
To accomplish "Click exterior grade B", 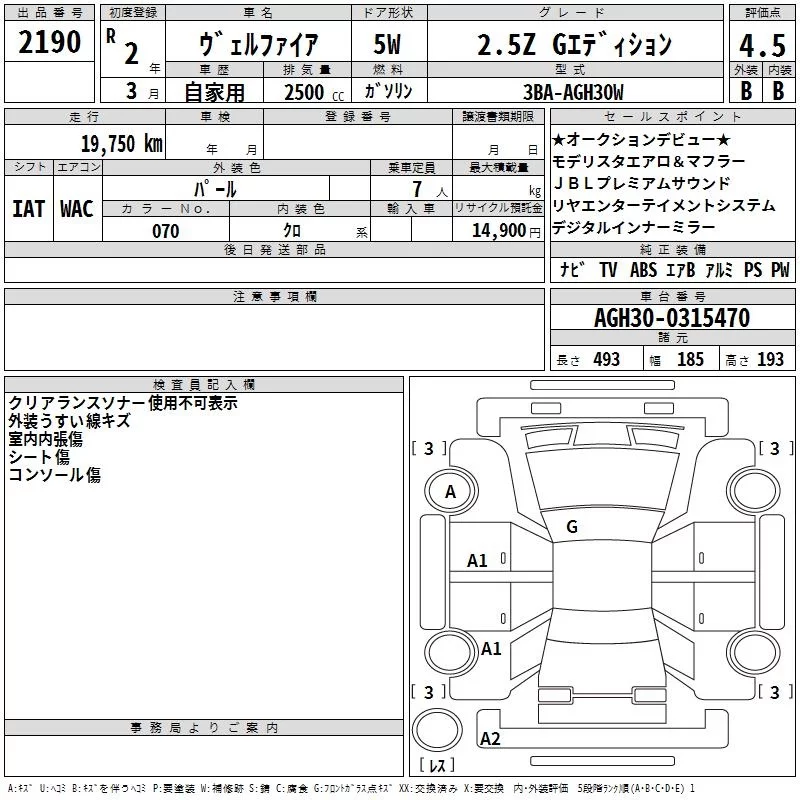I will click(746, 91).
